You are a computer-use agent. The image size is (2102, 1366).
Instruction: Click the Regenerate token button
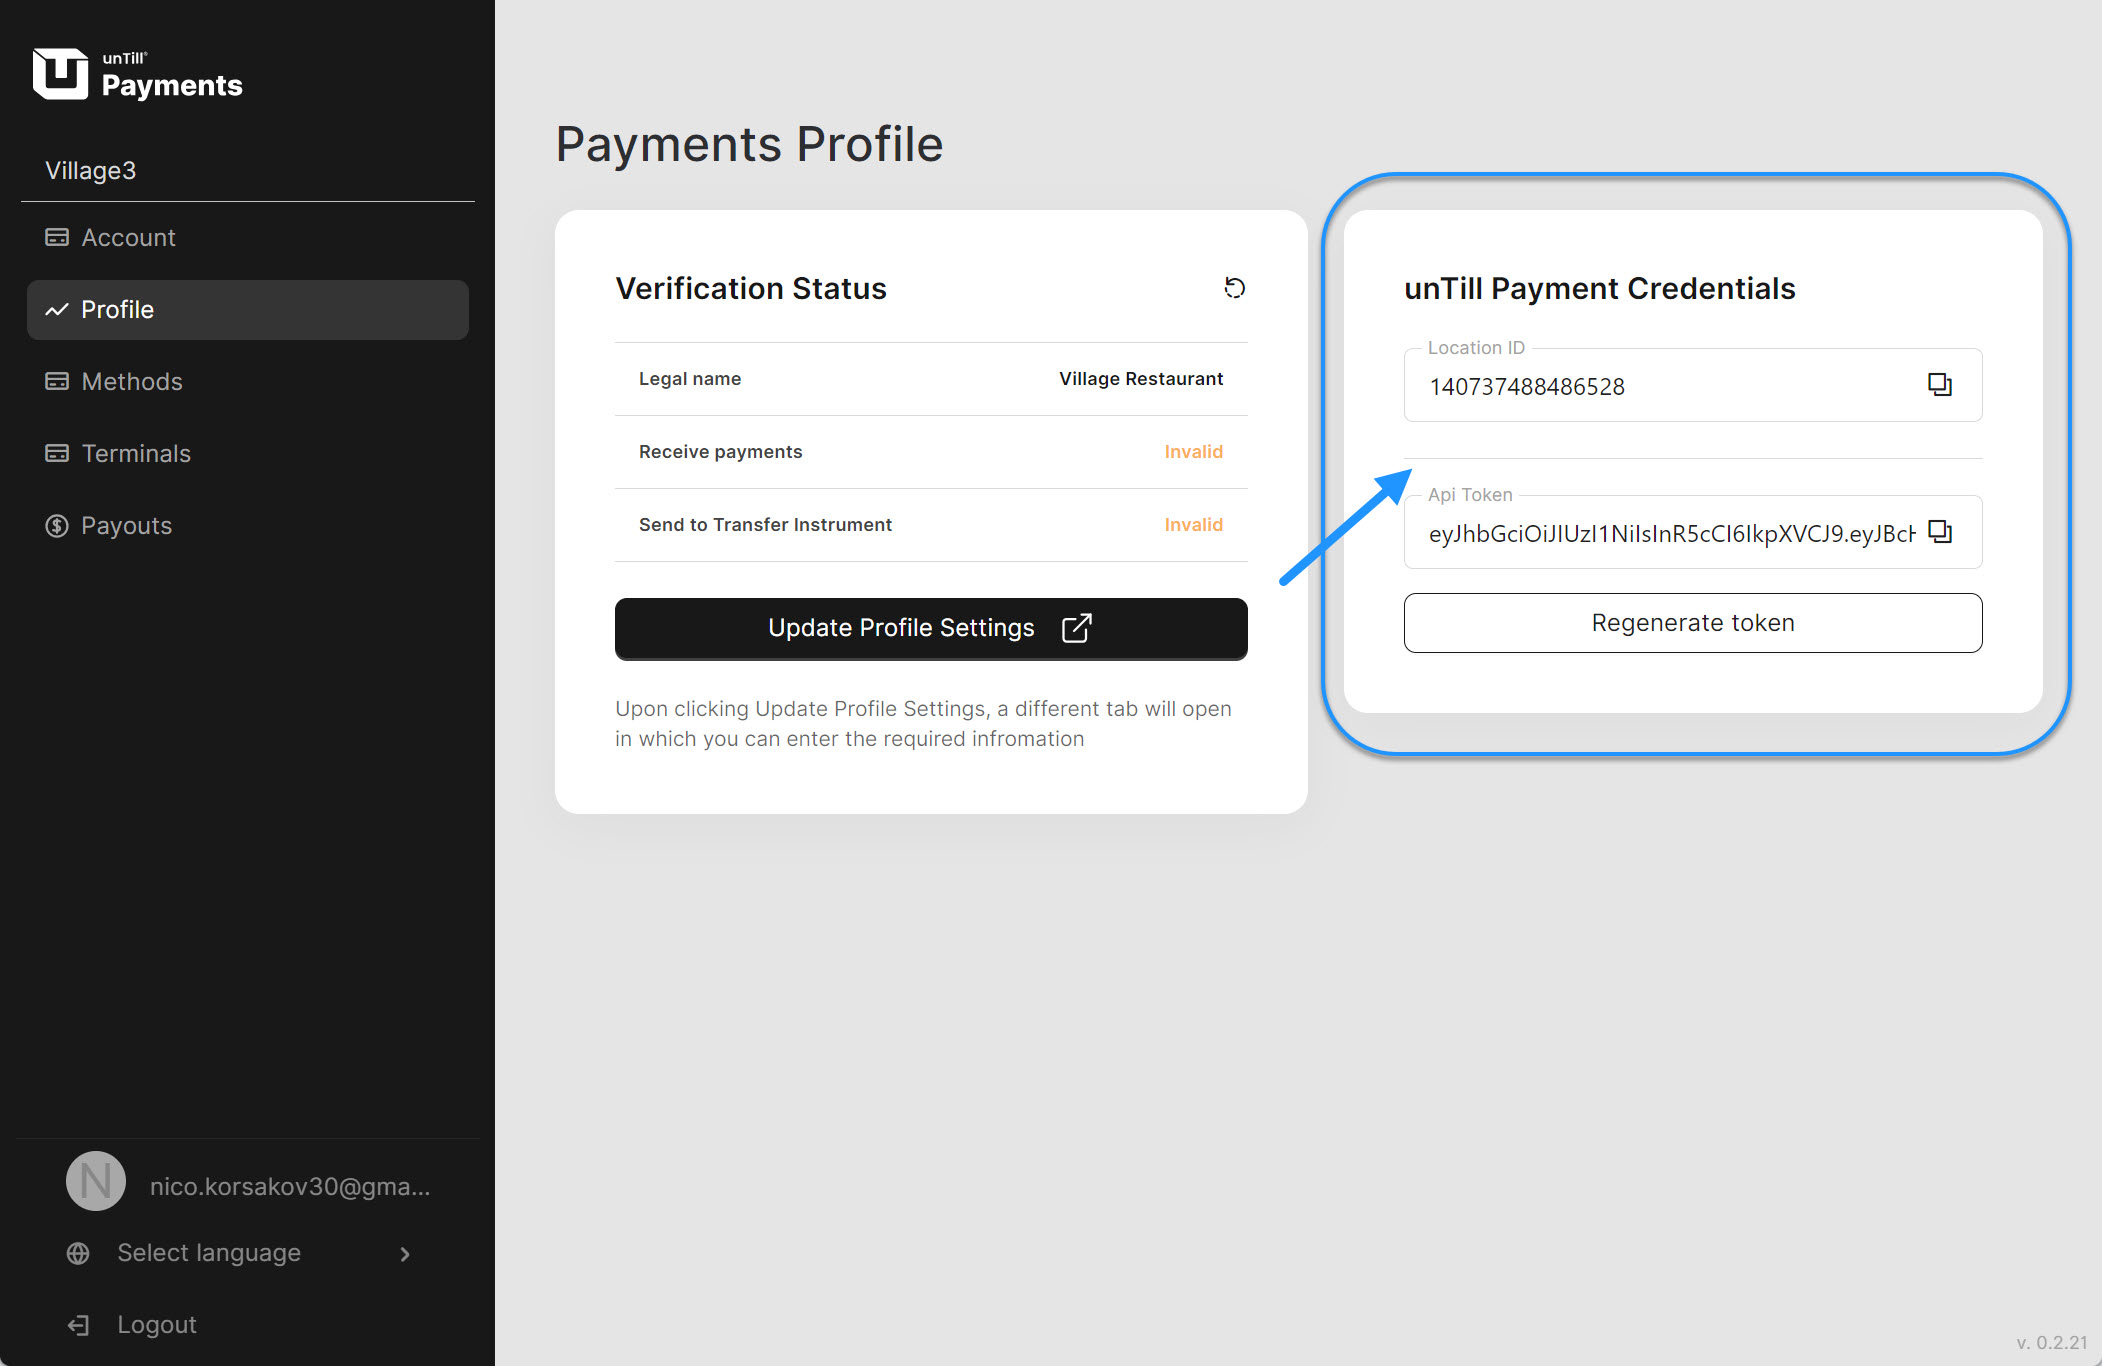pos(1692,623)
